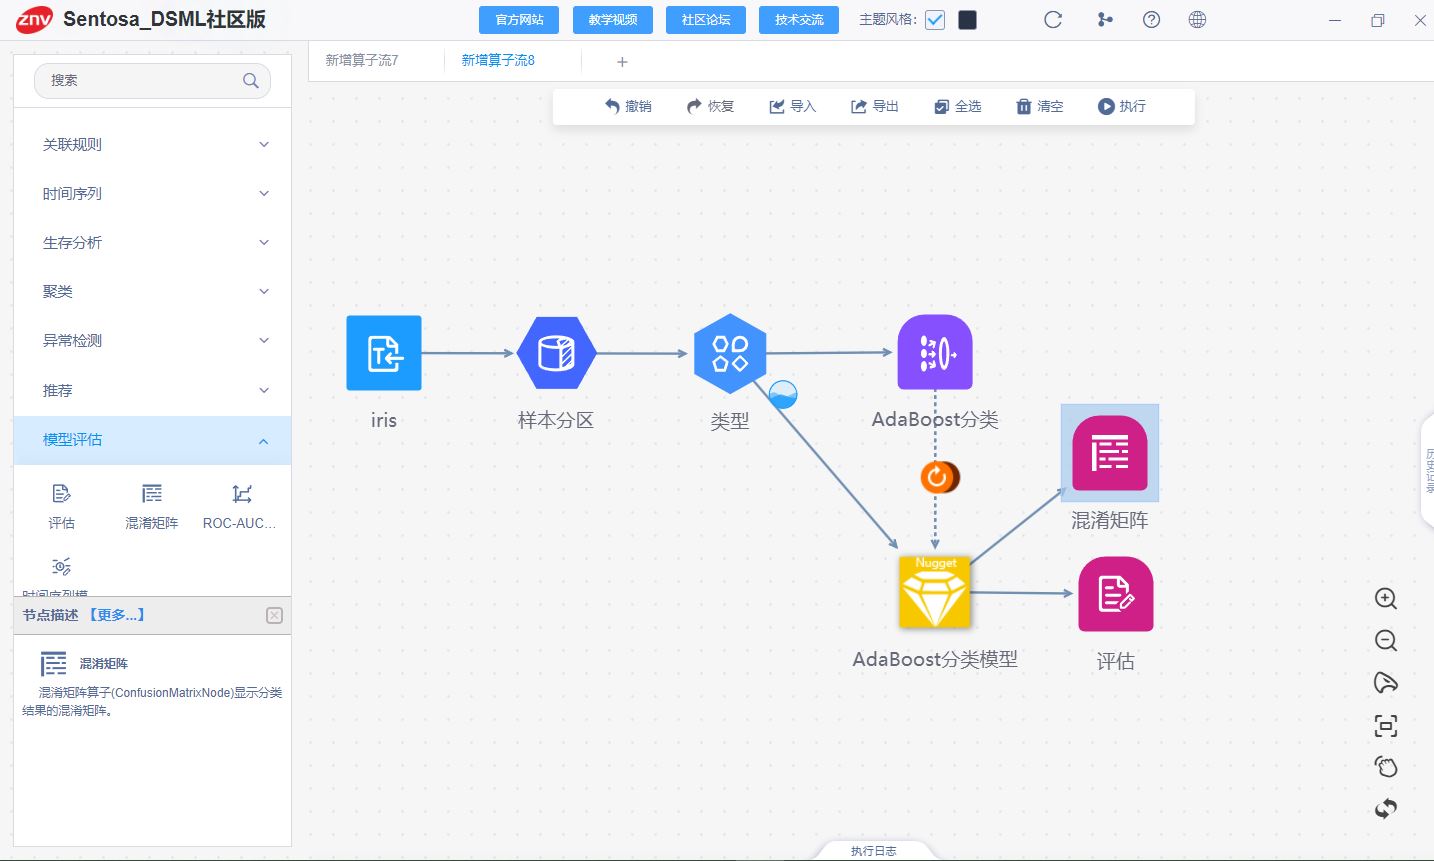Click the branch/version icon in title bar
Image resolution: width=1434 pixels, height=861 pixels.
pyautogui.click(x=1105, y=20)
